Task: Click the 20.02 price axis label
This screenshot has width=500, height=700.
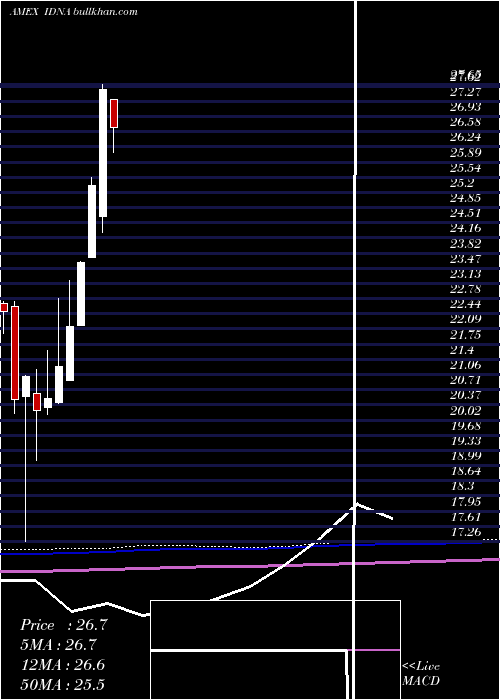Action: (466, 411)
